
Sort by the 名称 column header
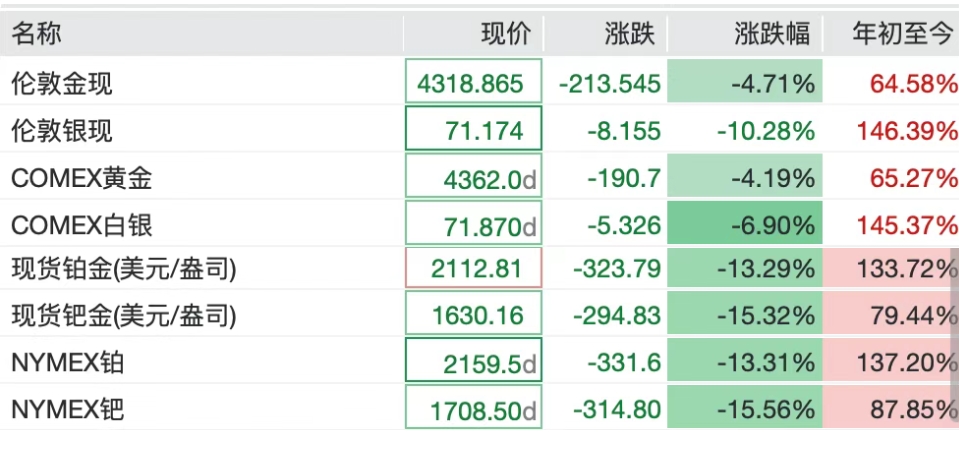[x=37, y=34]
